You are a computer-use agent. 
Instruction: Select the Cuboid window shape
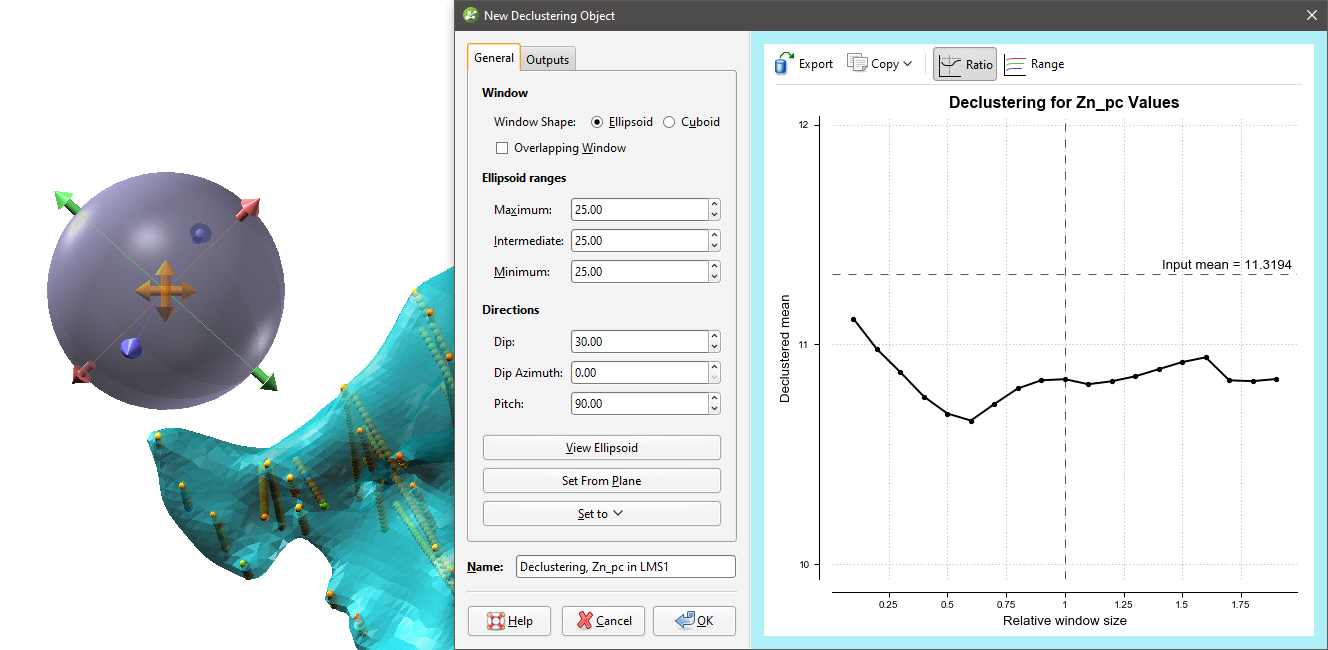coord(668,121)
